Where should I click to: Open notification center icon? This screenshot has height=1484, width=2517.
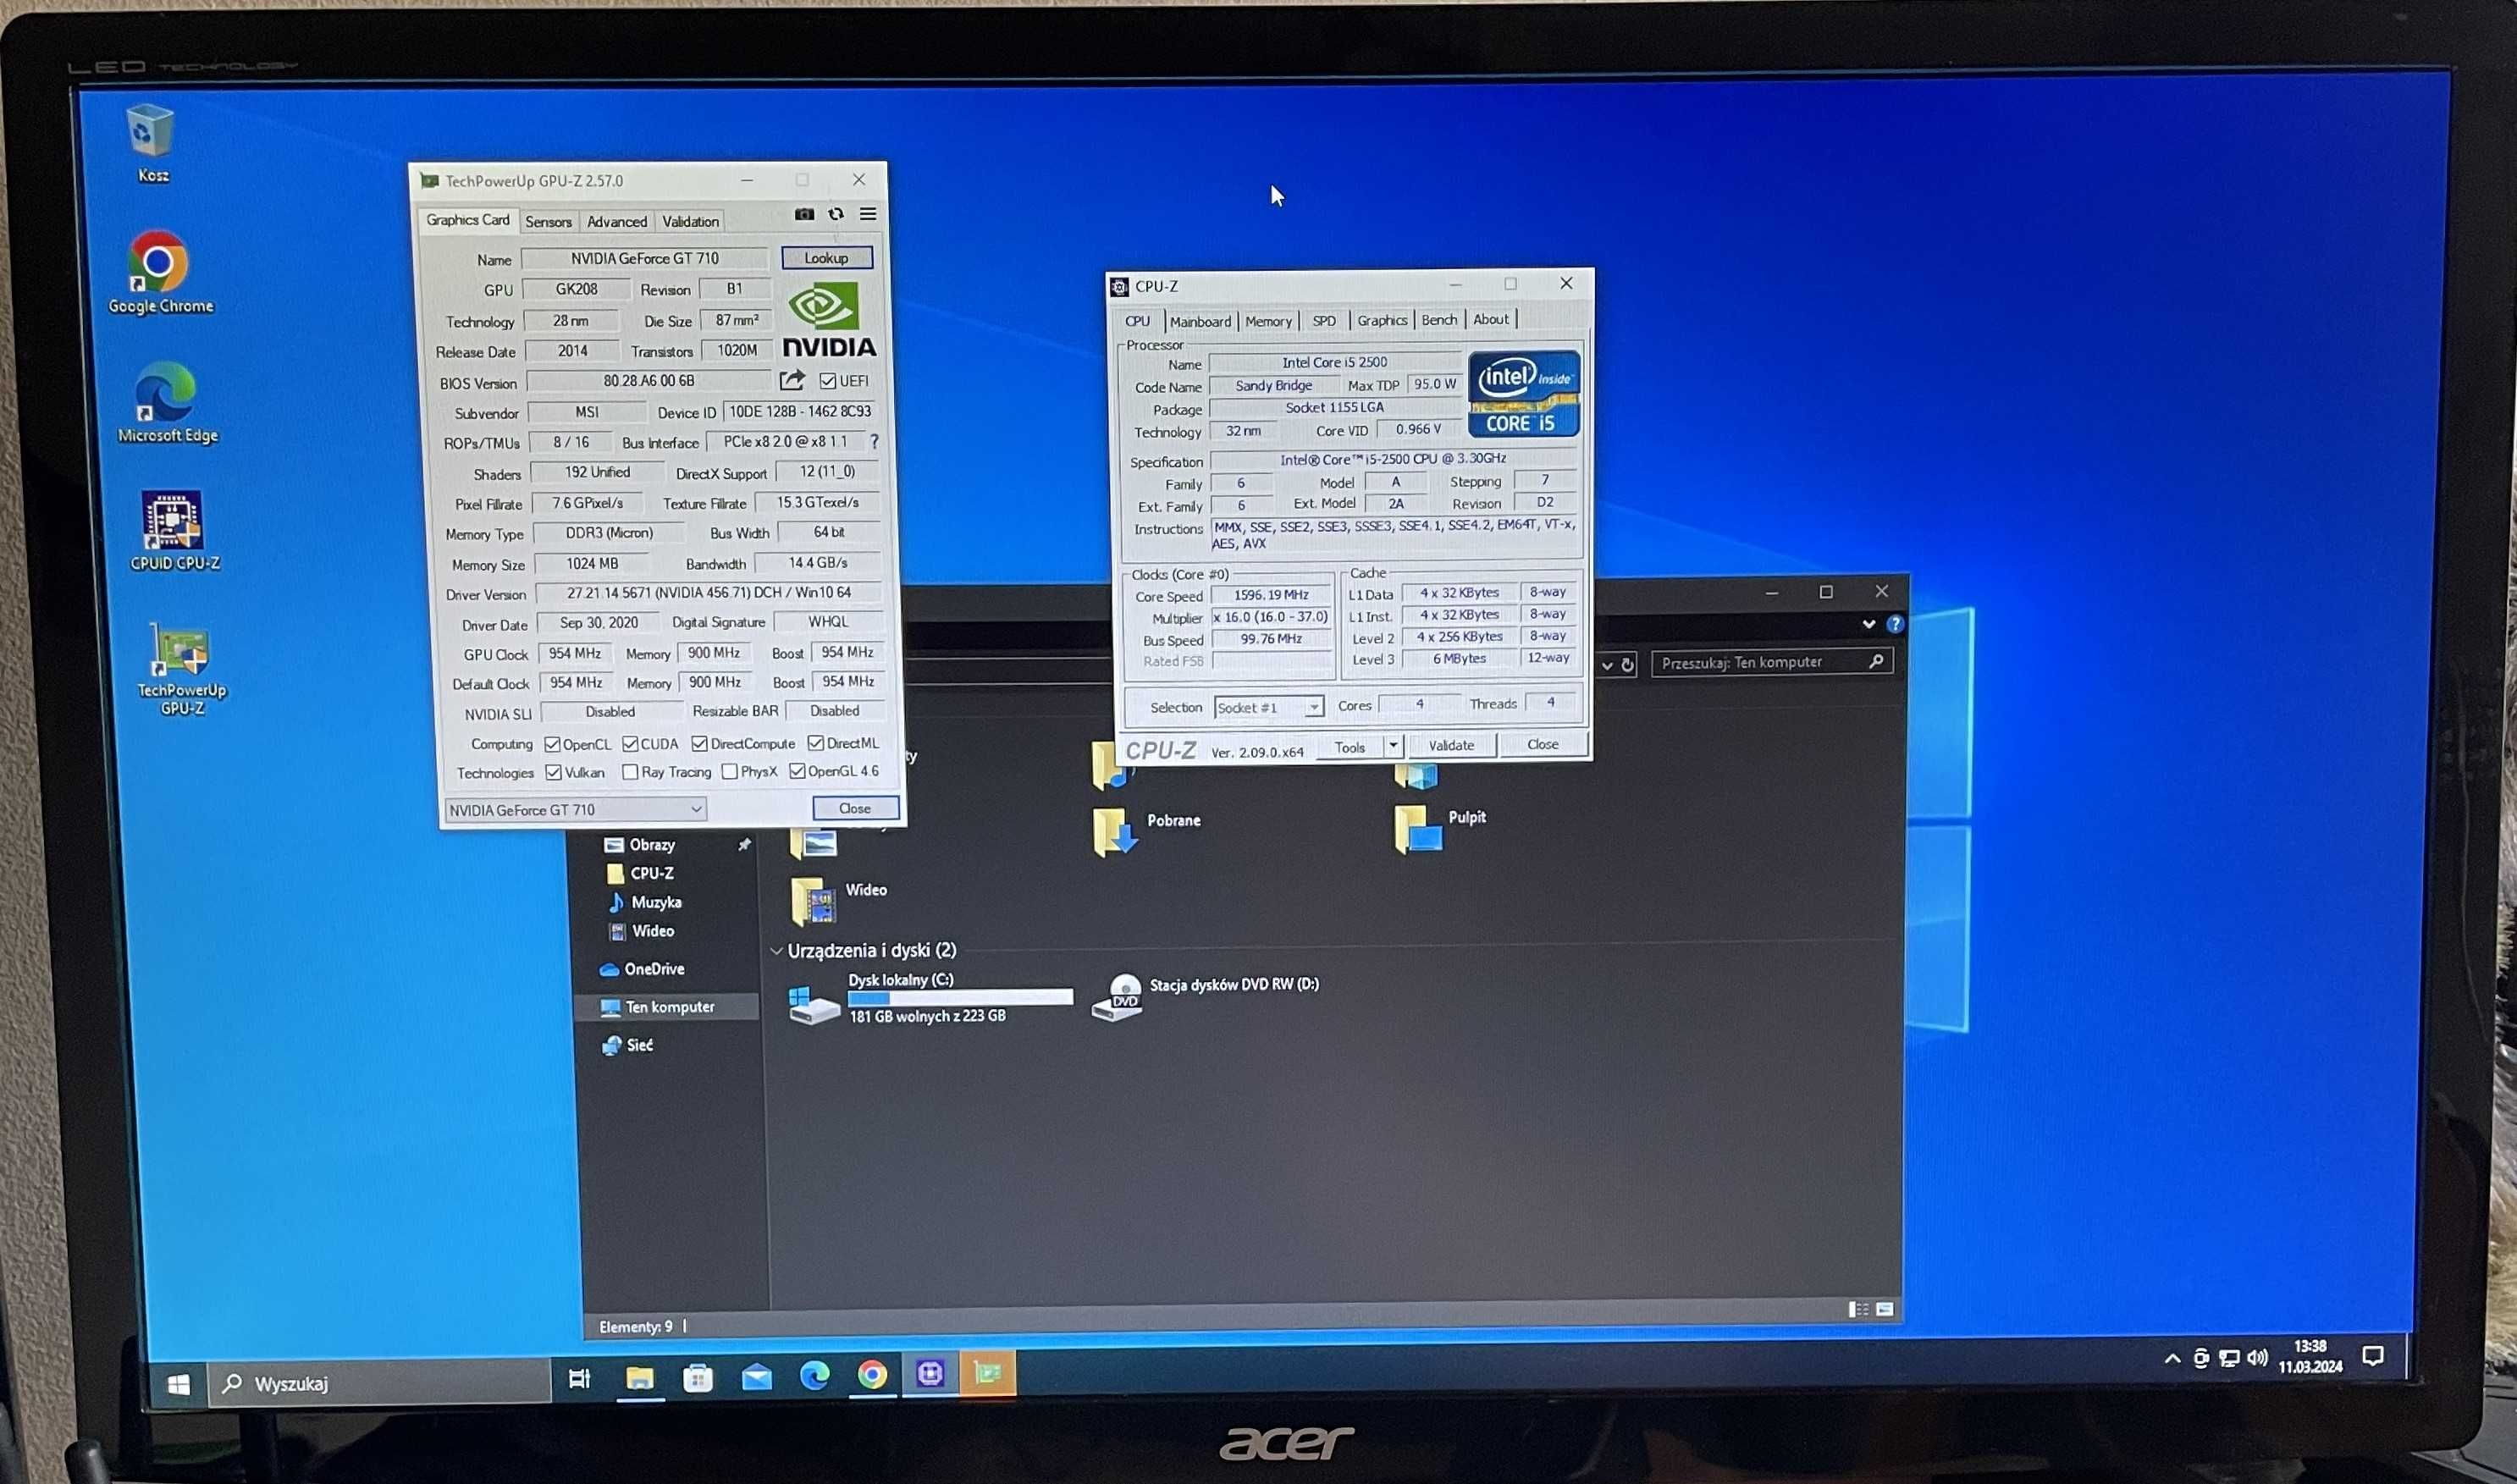2373,1356
